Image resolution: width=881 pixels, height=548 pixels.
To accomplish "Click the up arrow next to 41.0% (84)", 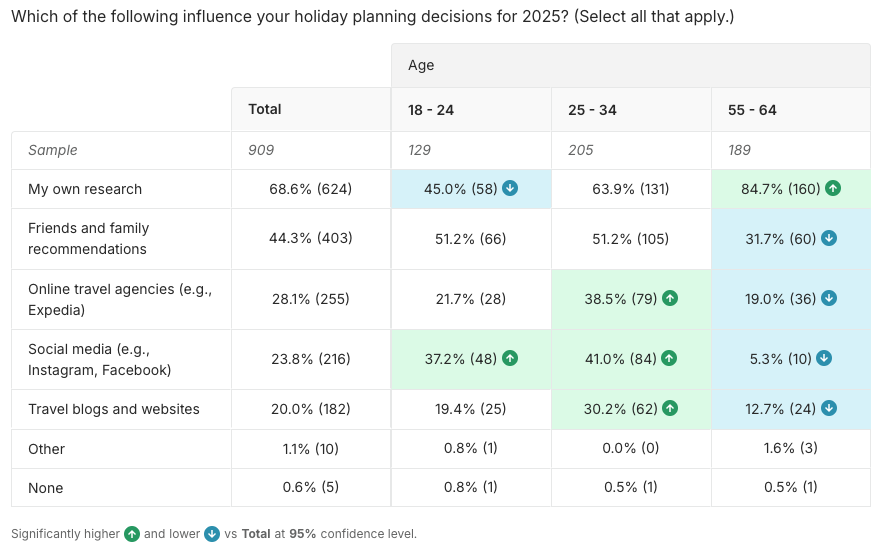I will [x=670, y=358].
